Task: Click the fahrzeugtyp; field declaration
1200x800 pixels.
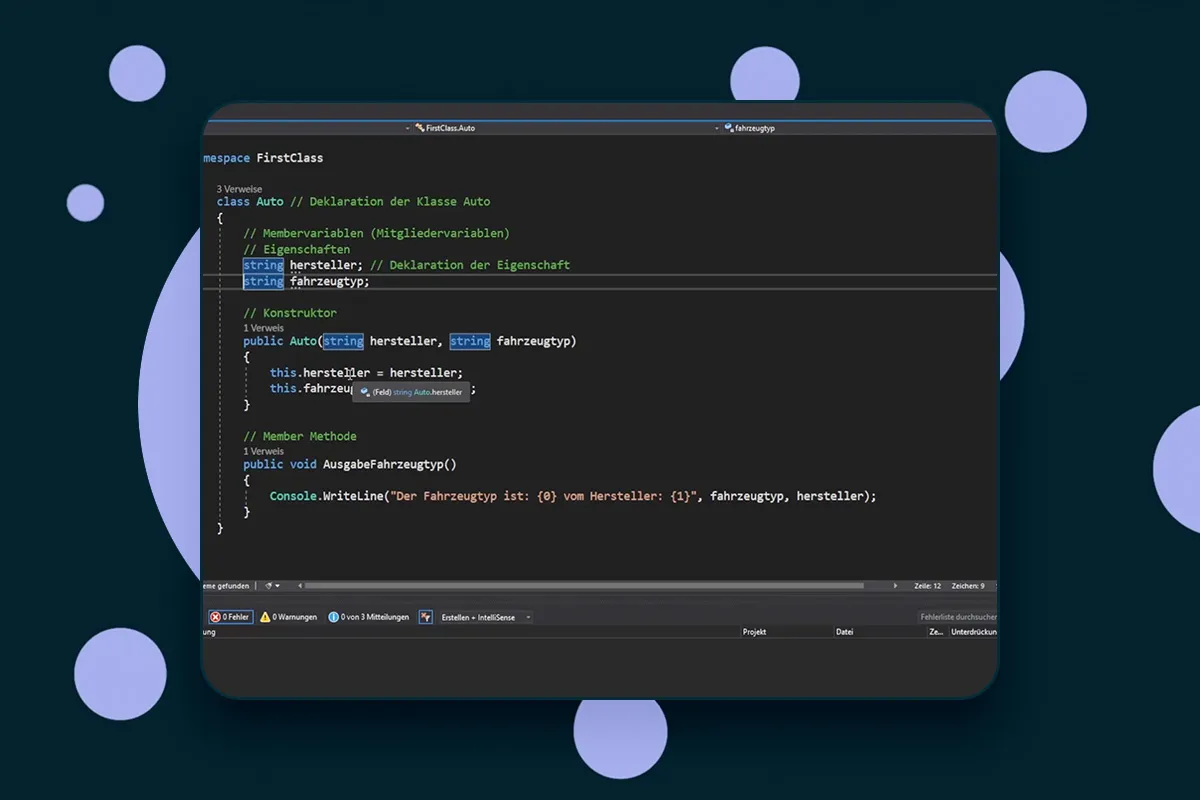Action: 330,281
